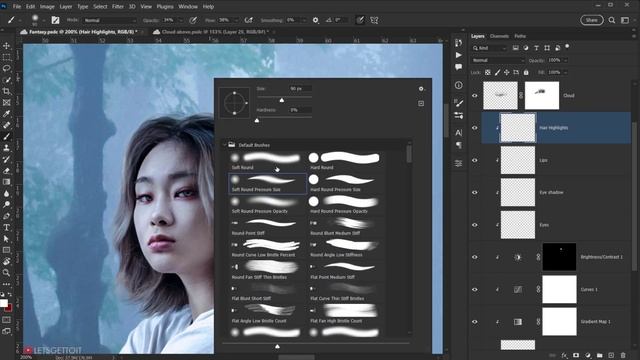The image size is (640, 360).
Task: Choose the Hard Round brush preset
Action: (x=345, y=161)
